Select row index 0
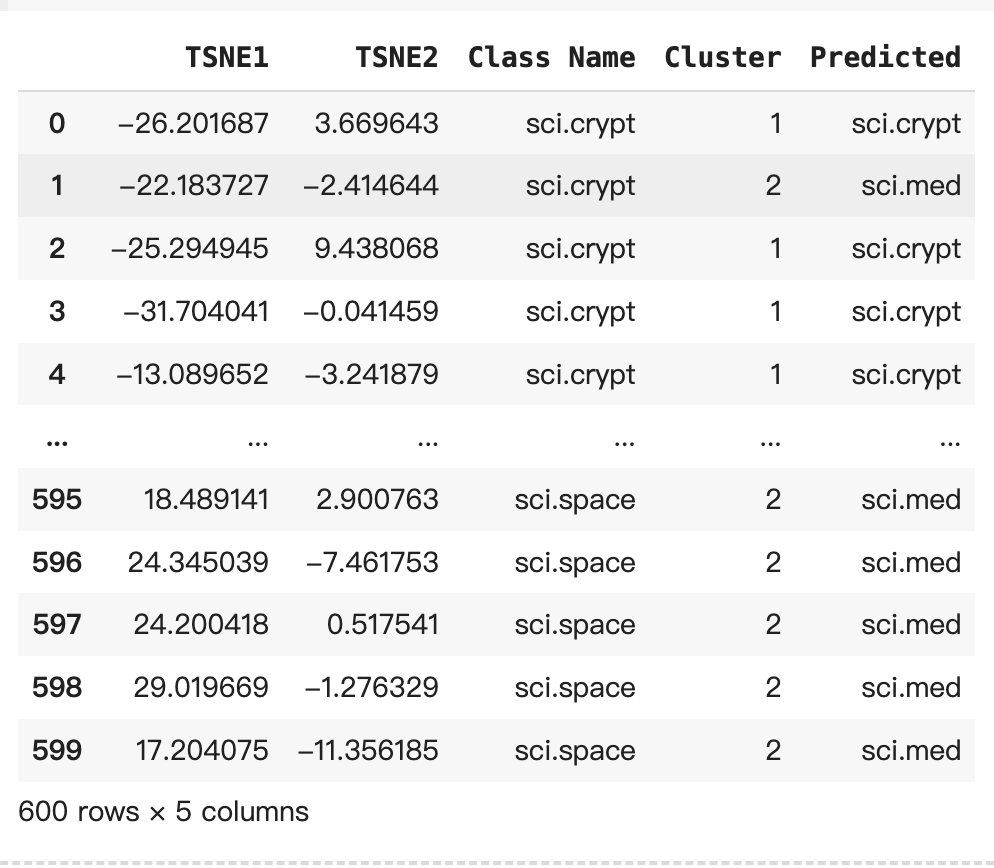Screen dimensions: 994x868 (57, 123)
